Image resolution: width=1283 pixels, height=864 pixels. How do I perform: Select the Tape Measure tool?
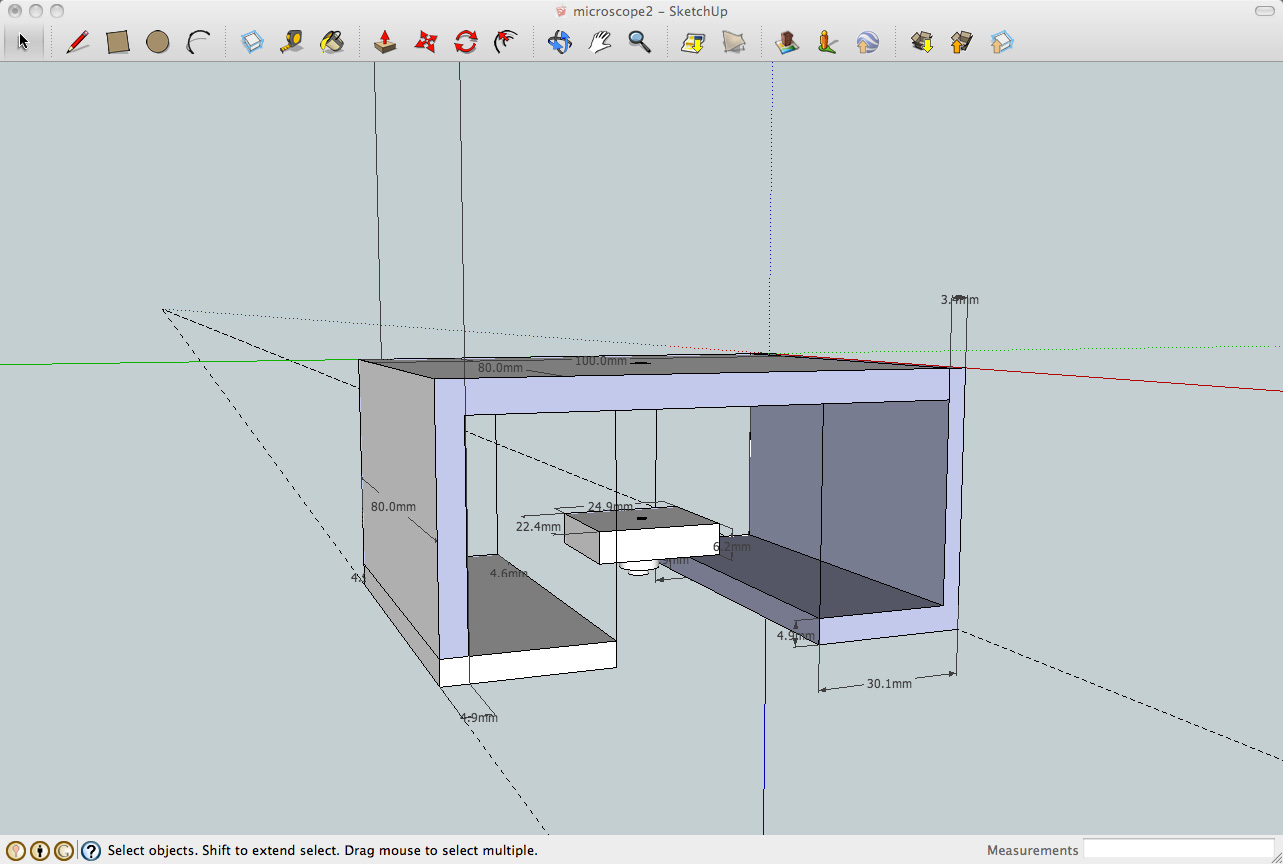[292, 42]
